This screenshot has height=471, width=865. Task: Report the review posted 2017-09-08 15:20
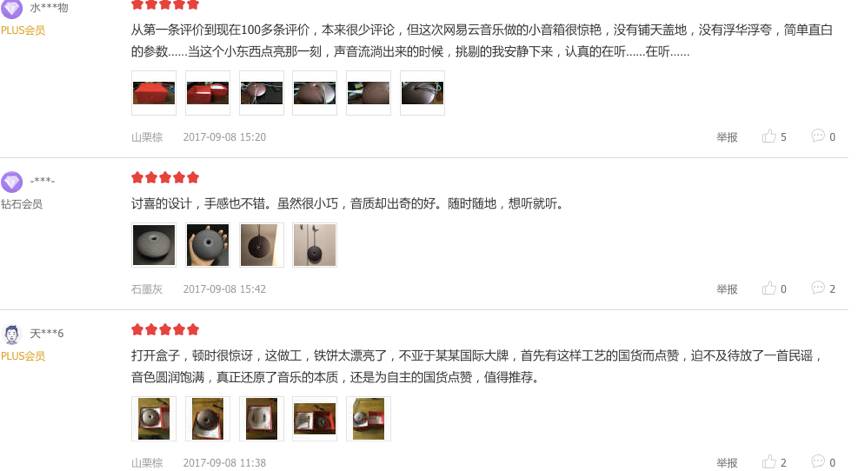click(727, 137)
